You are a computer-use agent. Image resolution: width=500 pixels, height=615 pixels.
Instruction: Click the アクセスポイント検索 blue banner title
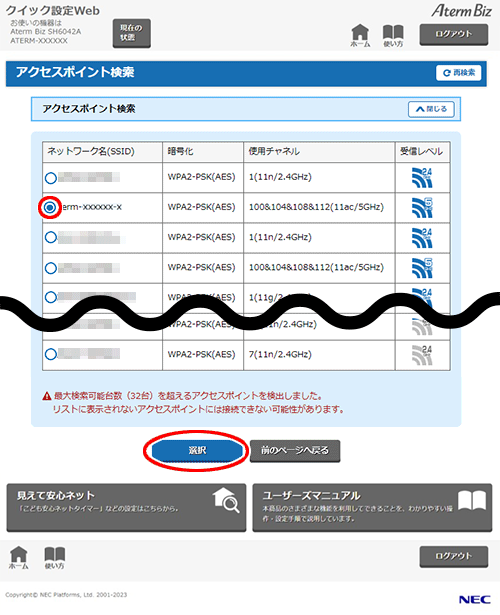[75, 72]
